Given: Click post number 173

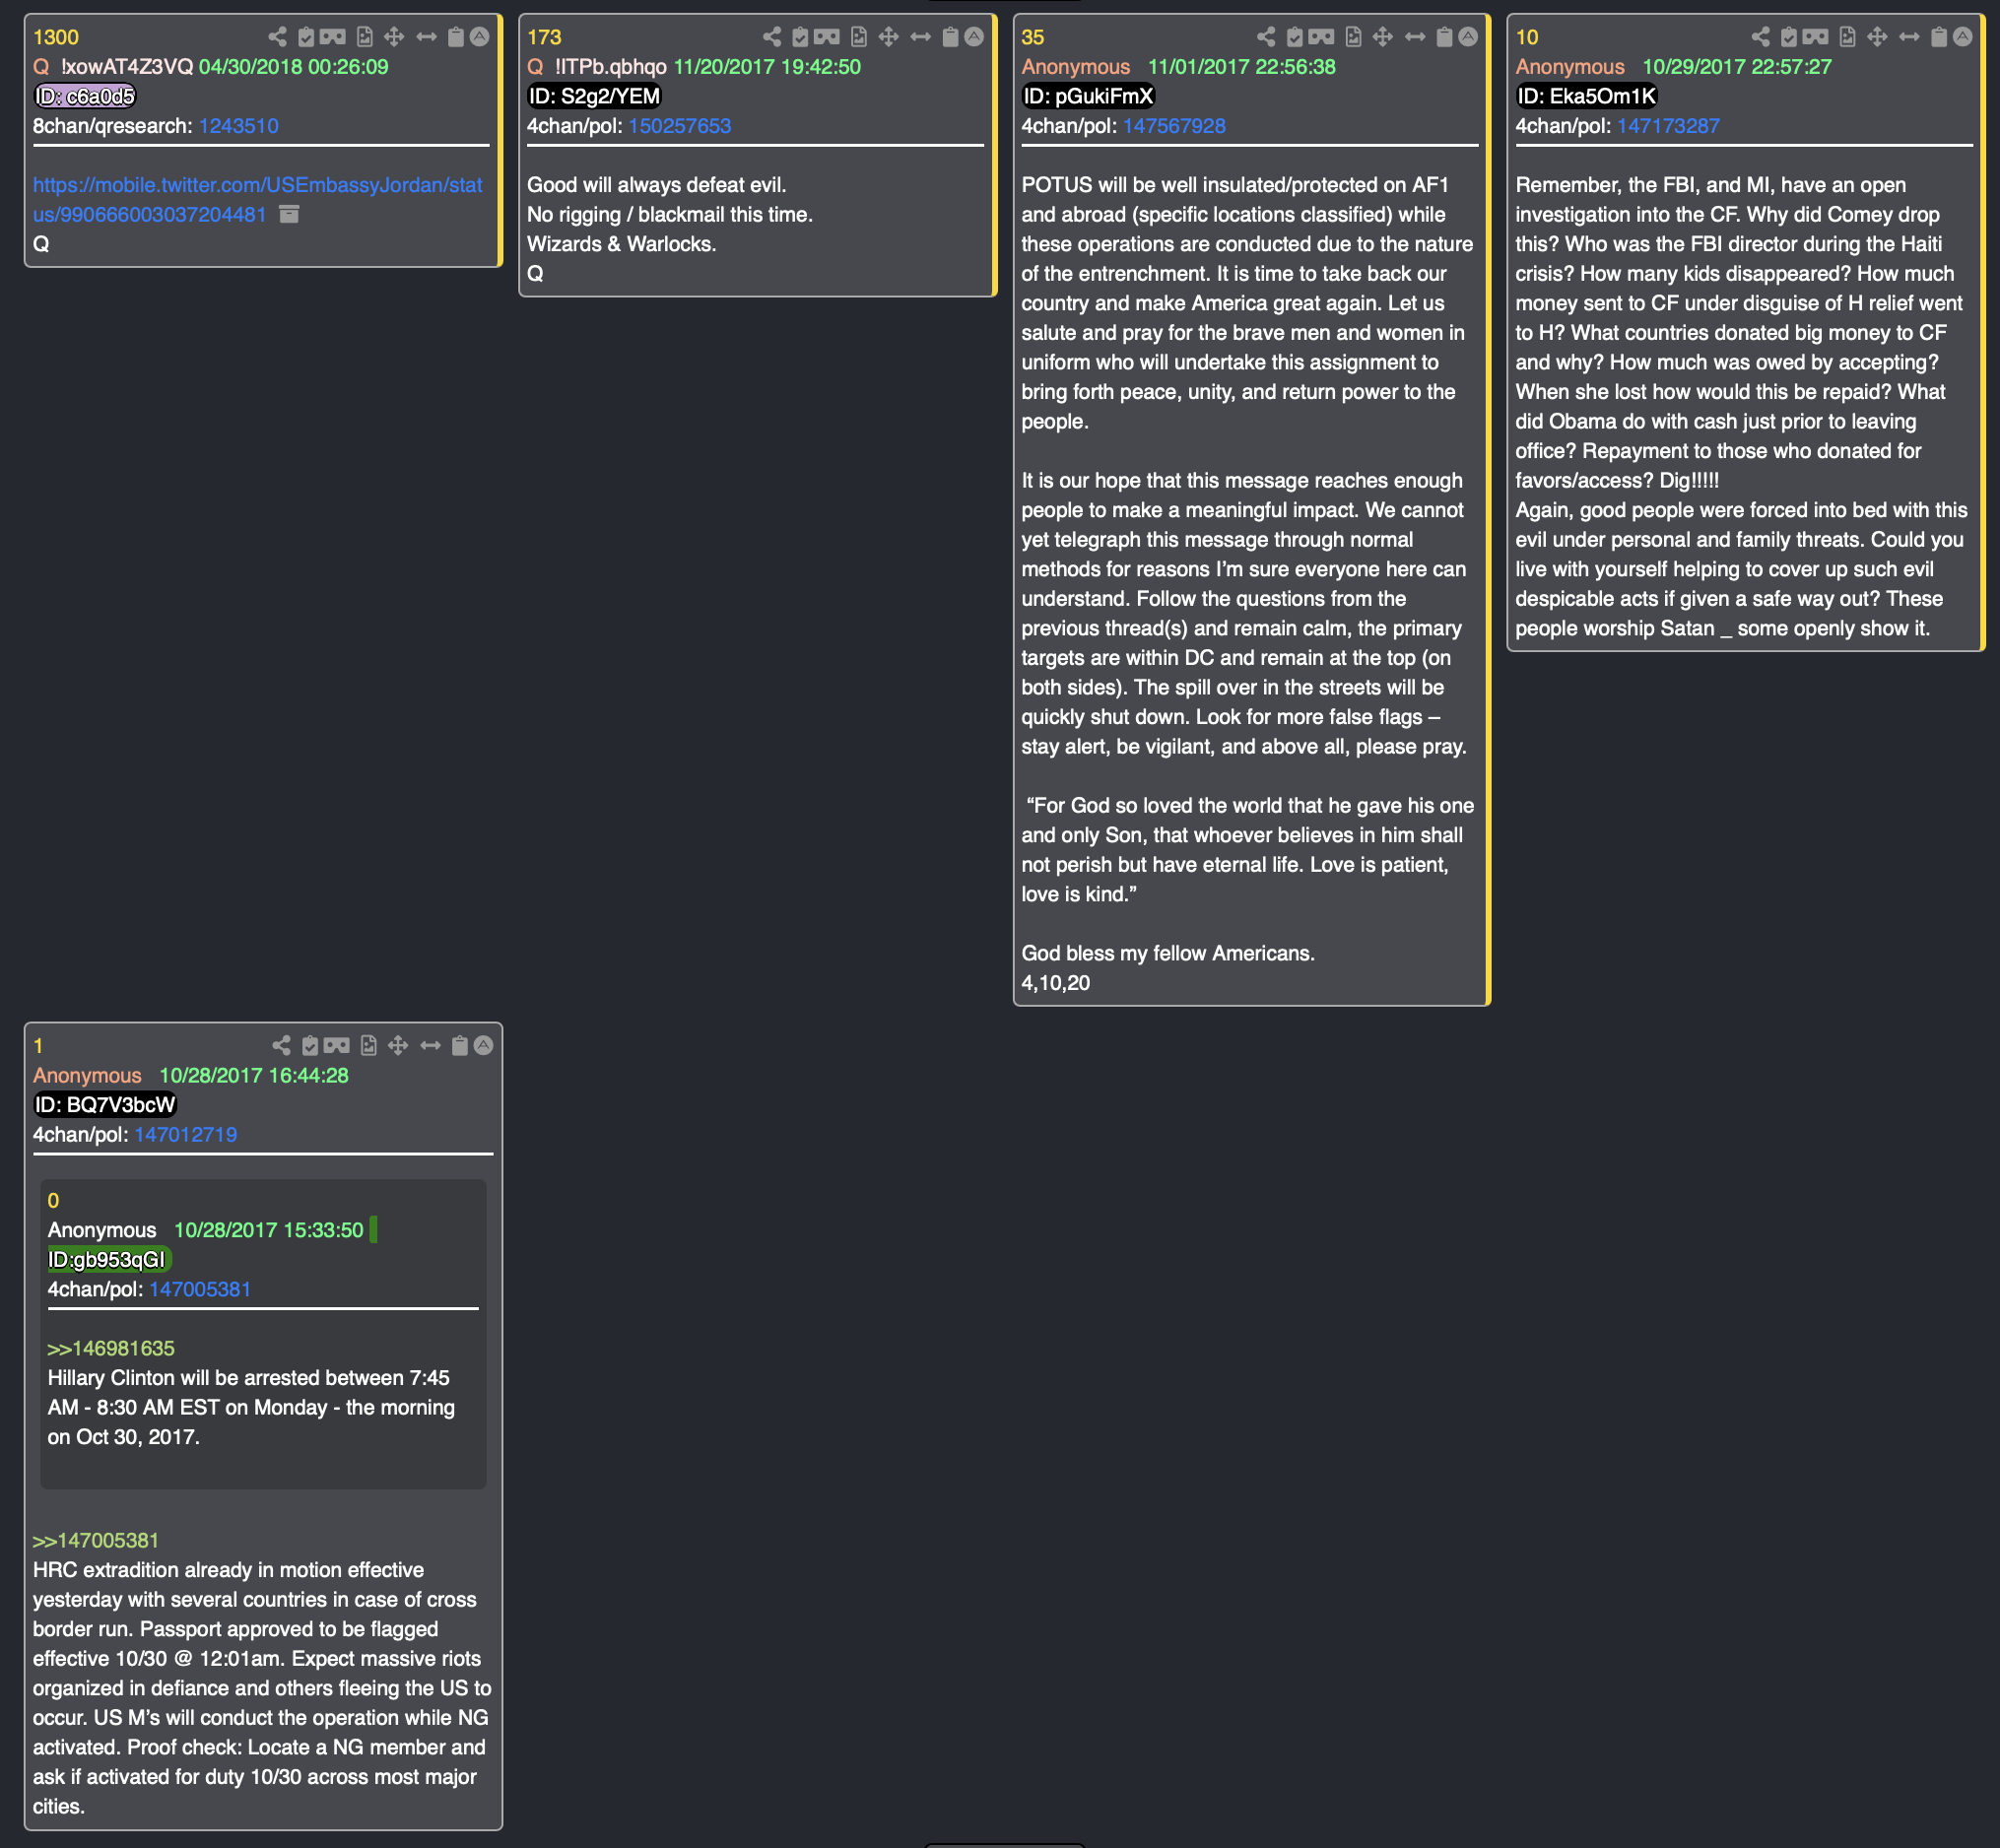Looking at the screenshot, I should coord(544,37).
